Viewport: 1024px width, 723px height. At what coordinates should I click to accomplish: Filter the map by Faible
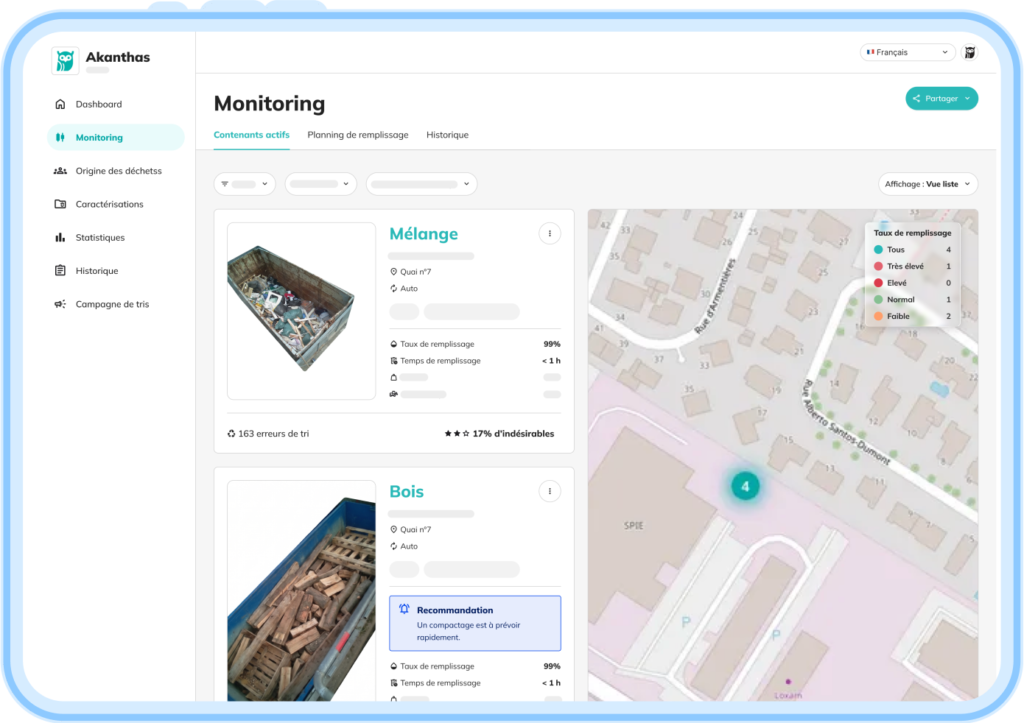[x=912, y=316]
